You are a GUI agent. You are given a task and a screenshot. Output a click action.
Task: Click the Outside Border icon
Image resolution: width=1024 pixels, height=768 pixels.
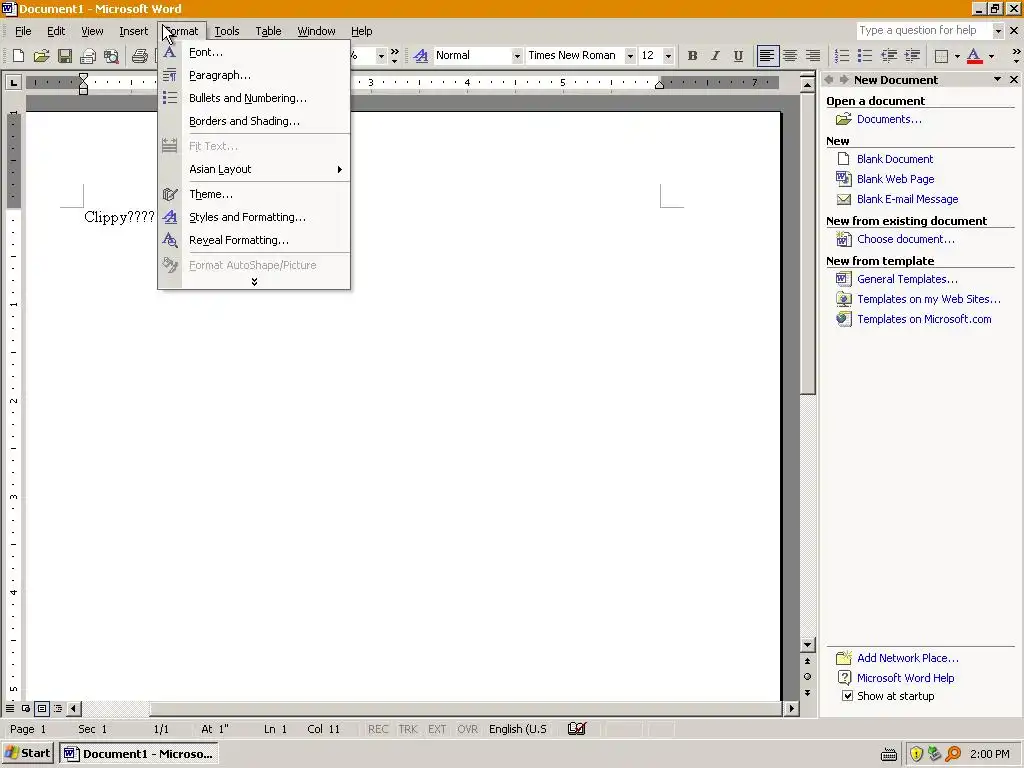click(x=941, y=56)
